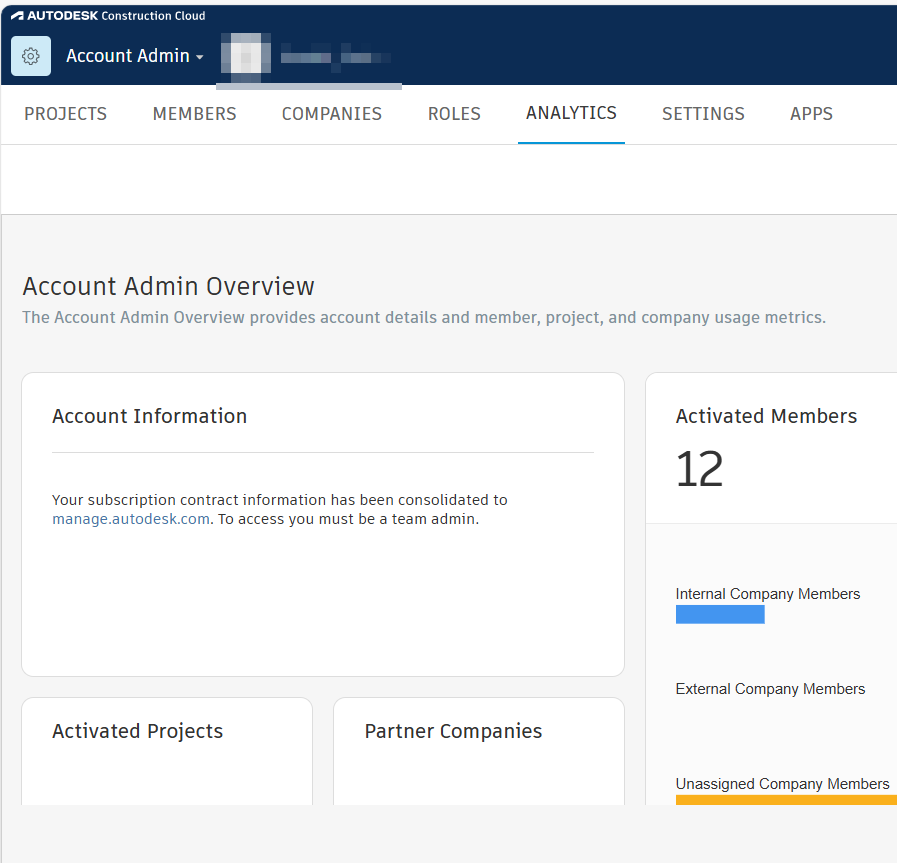897x863 pixels.
Task: Click the Activated Members heading
Action: point(766,416)
